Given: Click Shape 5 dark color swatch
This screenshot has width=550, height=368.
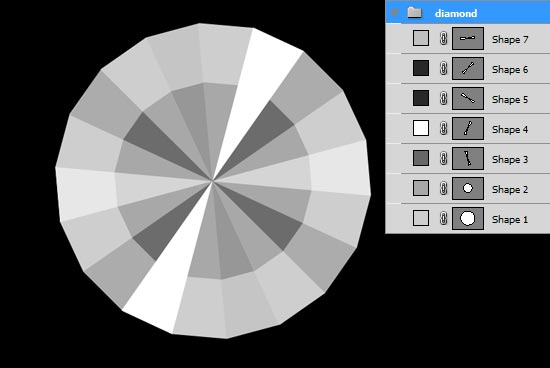Looking at the screenshot, I should 421,98.
